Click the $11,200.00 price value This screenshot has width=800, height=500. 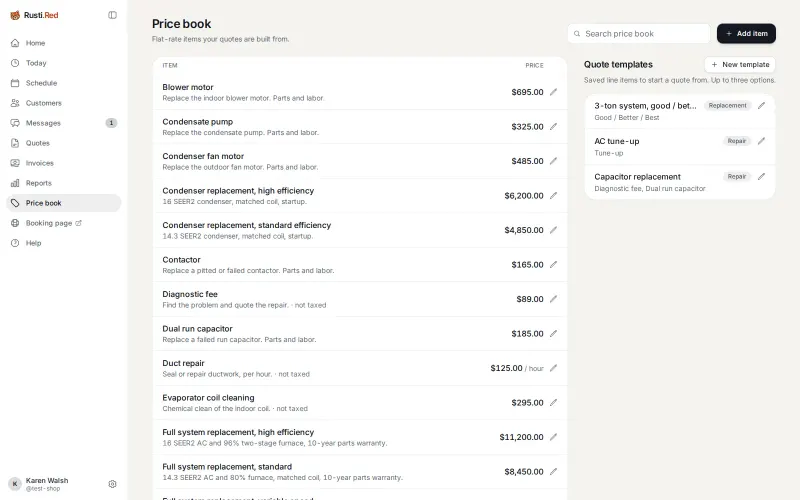(x=521, y=437)
